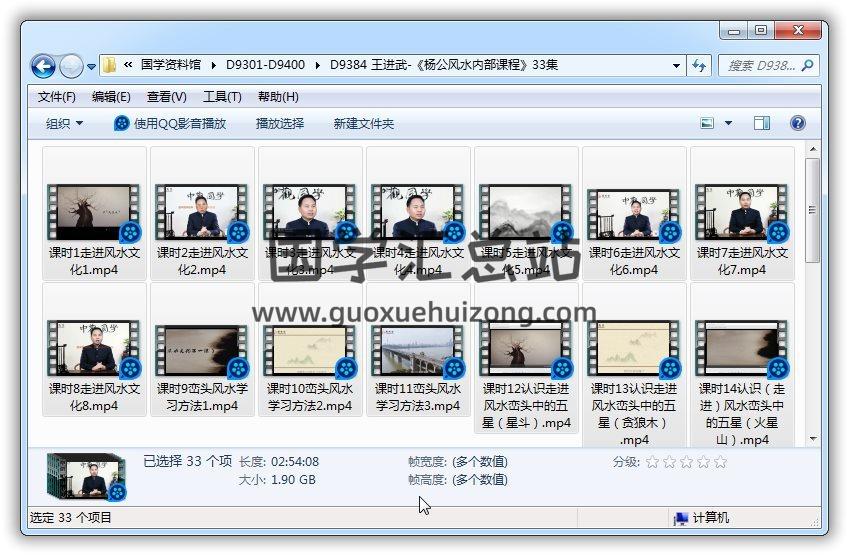
Task: Open the address bar history dropdown
Action: coord(676,65)
